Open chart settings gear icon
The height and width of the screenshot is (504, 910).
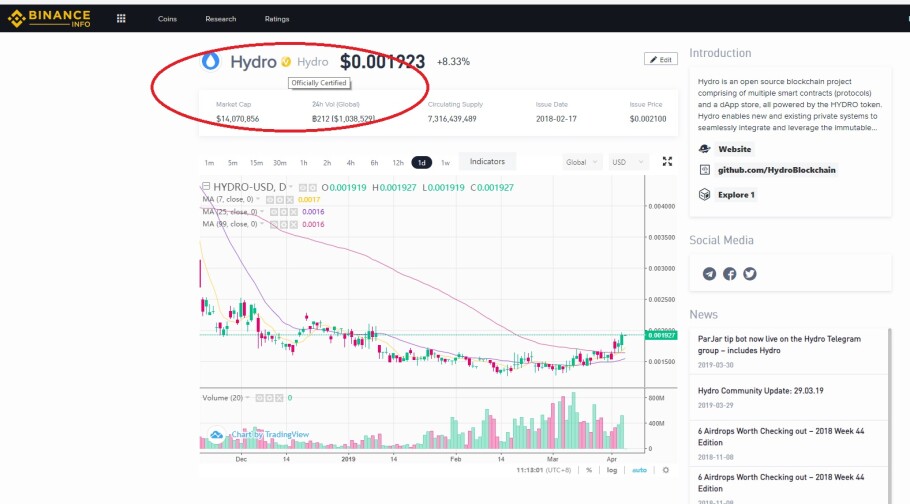click(666, 470)
